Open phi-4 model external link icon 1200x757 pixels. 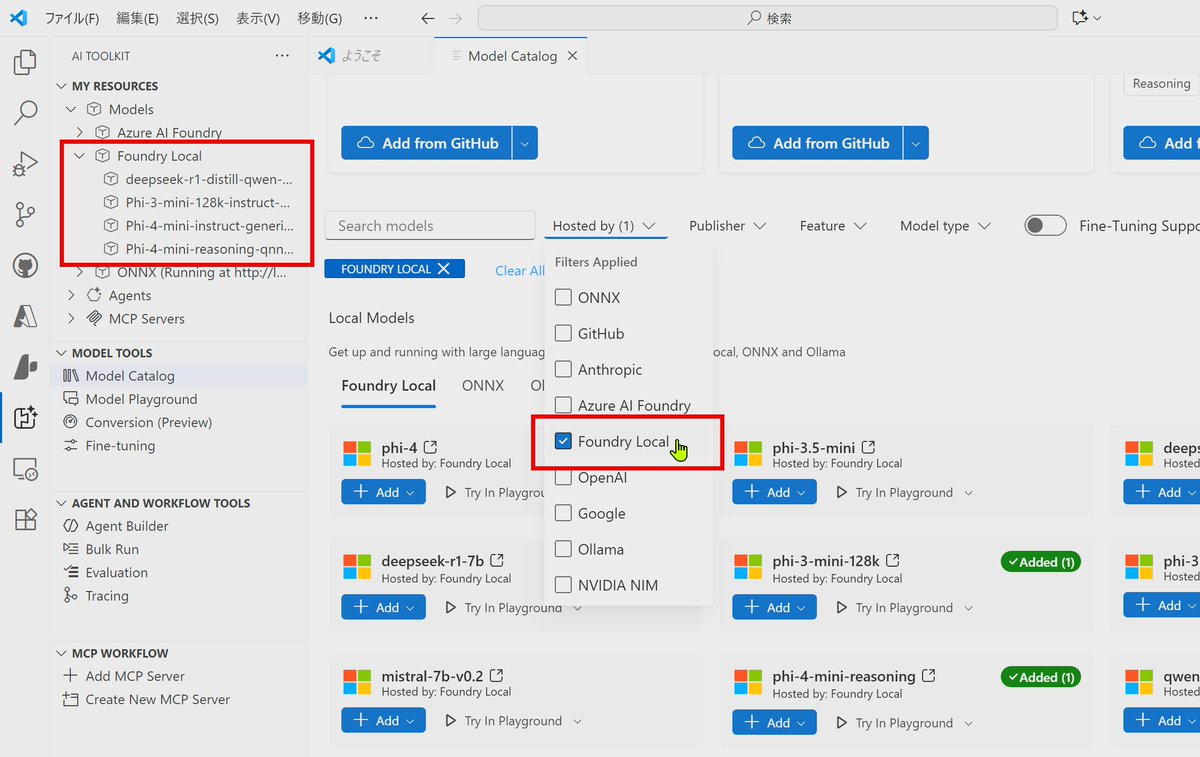tap(430, 447)
